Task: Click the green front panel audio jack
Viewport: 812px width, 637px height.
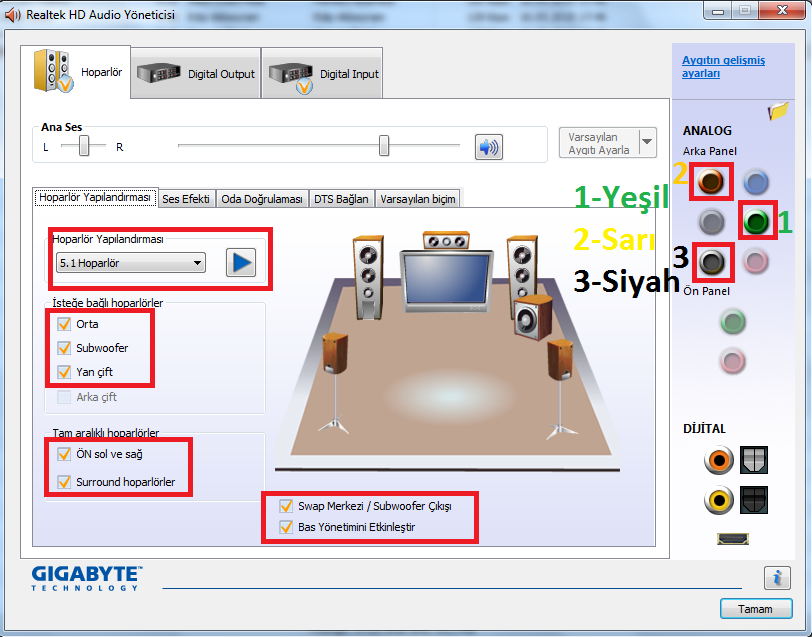Action: 733,322
